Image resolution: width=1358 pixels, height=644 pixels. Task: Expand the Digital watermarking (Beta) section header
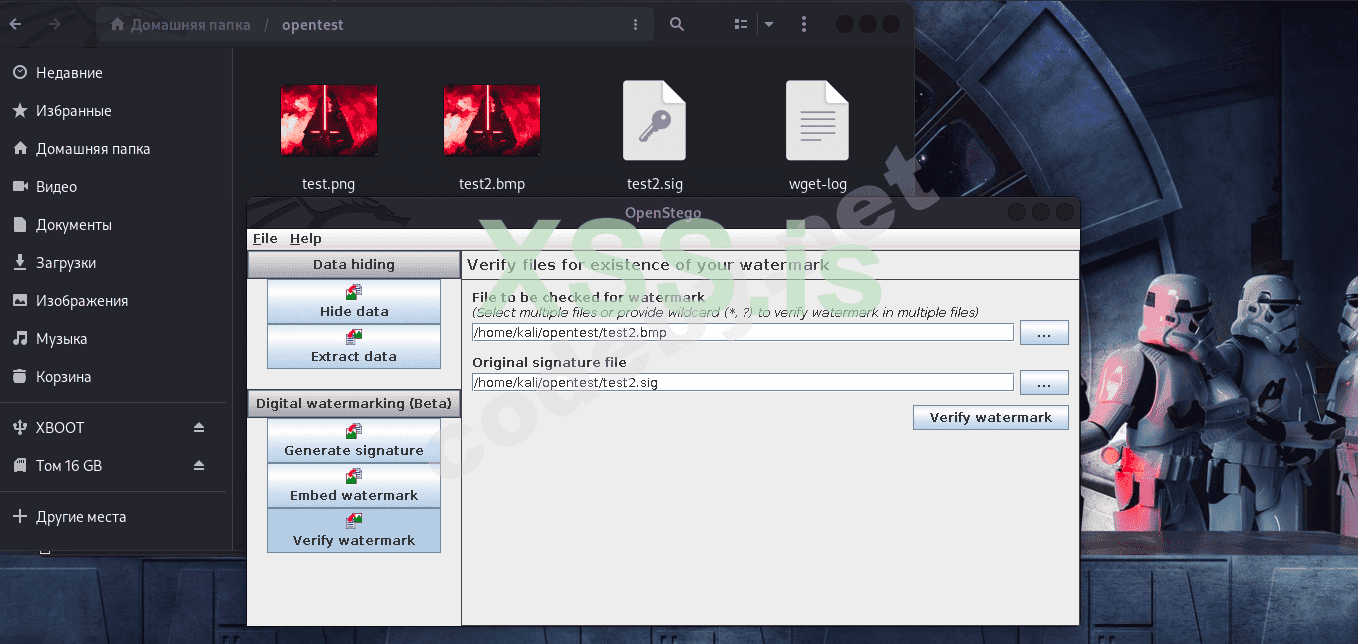[354, 404]
